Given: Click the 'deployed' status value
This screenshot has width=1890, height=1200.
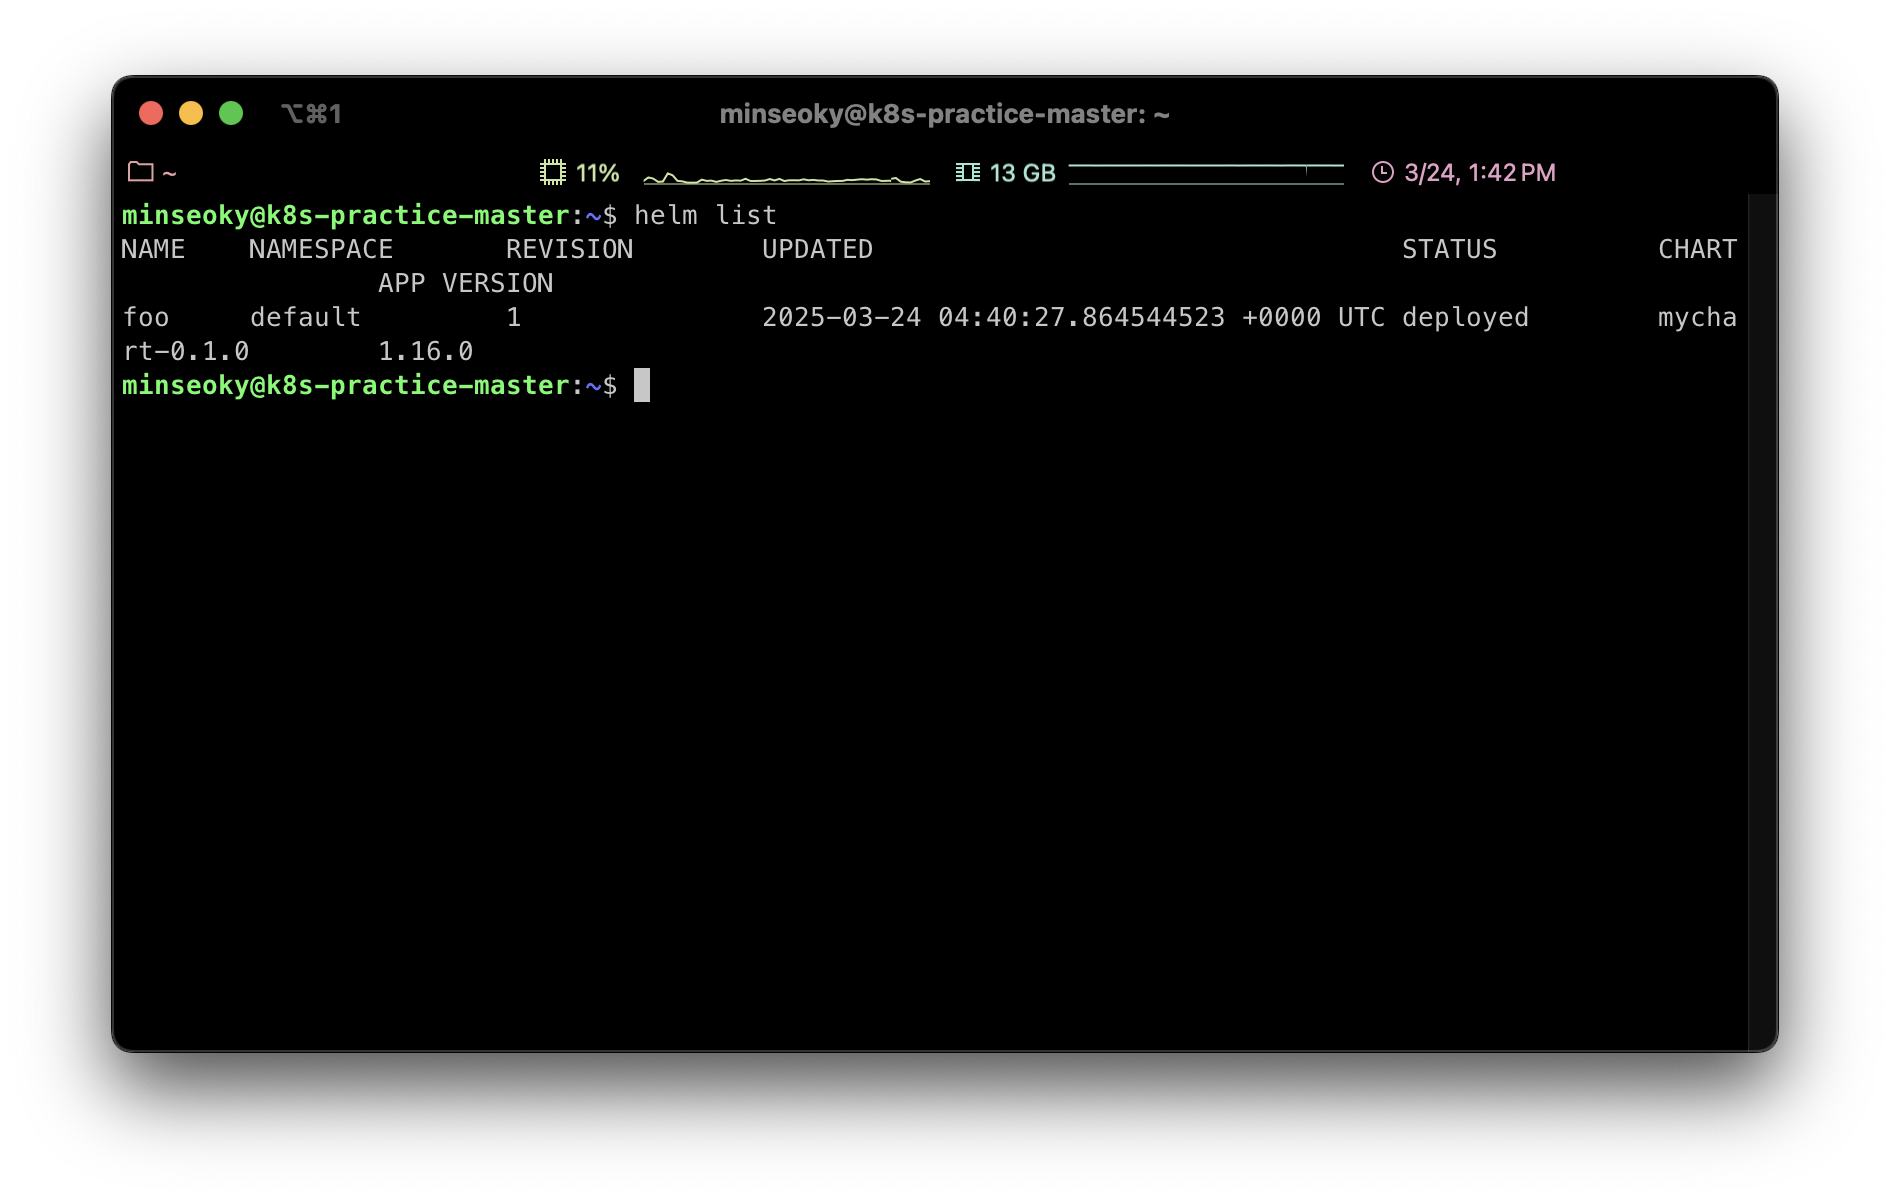Looking at the screenshot, I should click(1465, 317).
